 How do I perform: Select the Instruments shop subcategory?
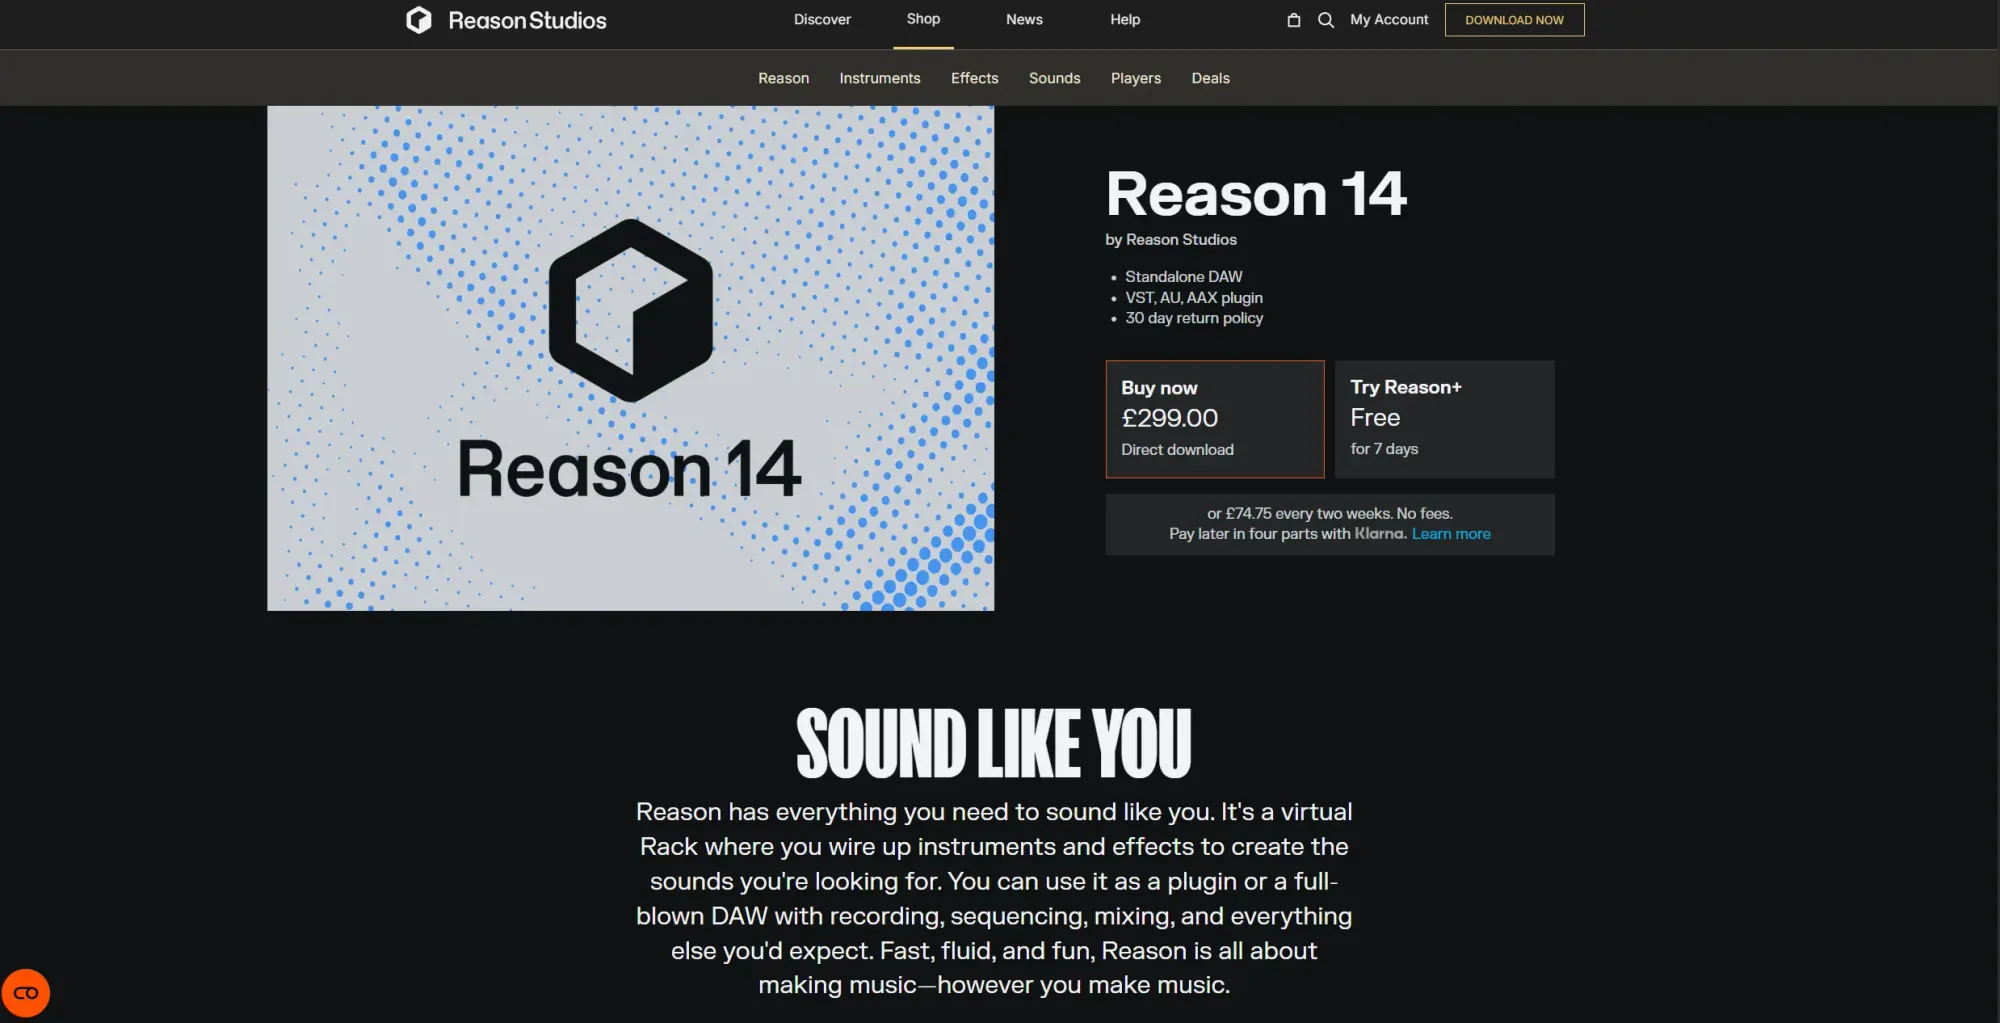(x=880, y=78)
